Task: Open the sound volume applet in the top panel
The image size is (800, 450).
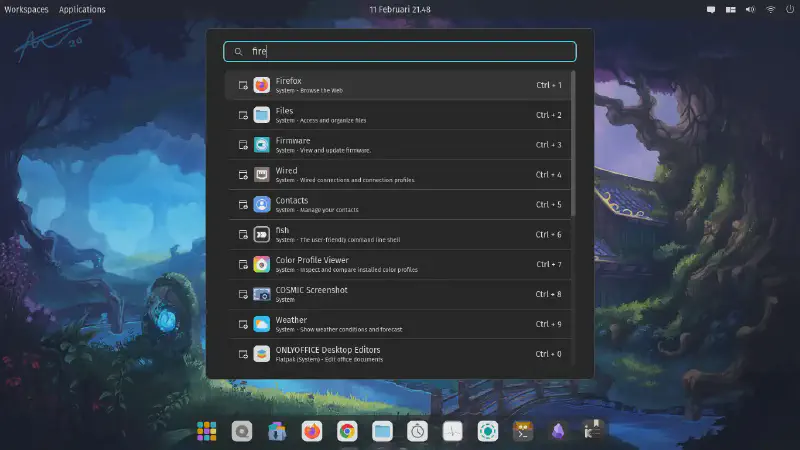Action: click(751, 9)
